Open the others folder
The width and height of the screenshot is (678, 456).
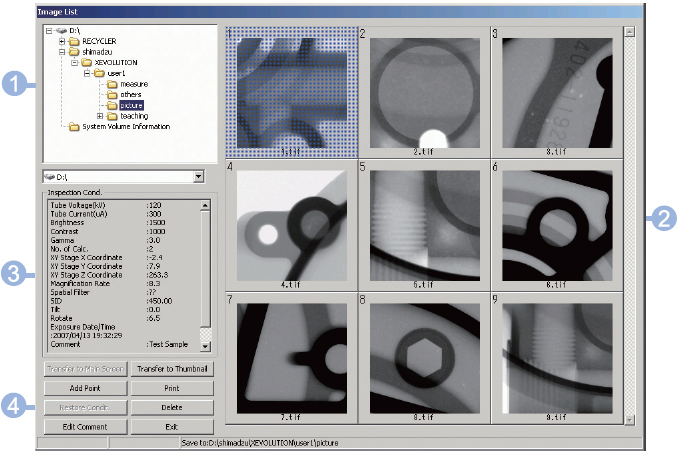click(132, 95)
